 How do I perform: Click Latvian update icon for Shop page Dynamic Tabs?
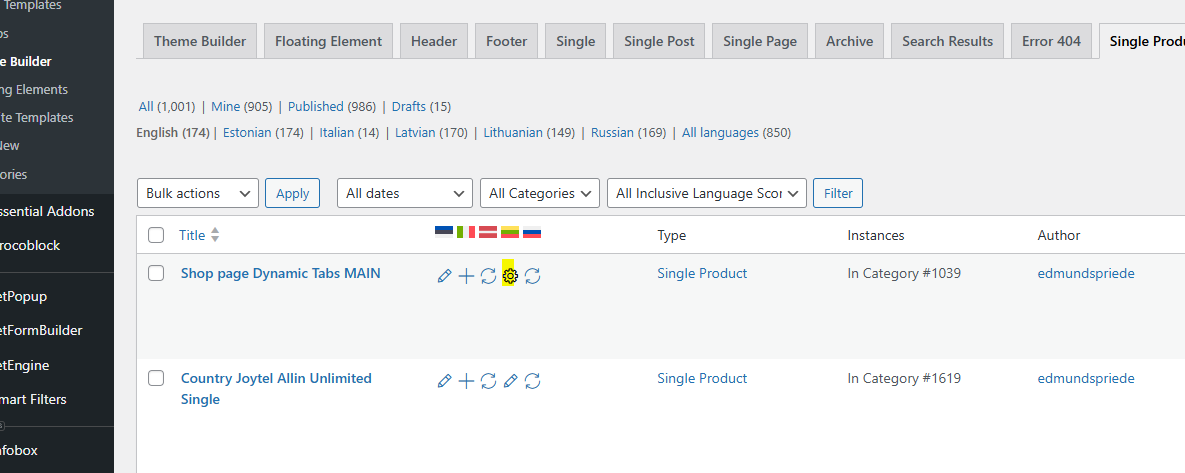488,275
